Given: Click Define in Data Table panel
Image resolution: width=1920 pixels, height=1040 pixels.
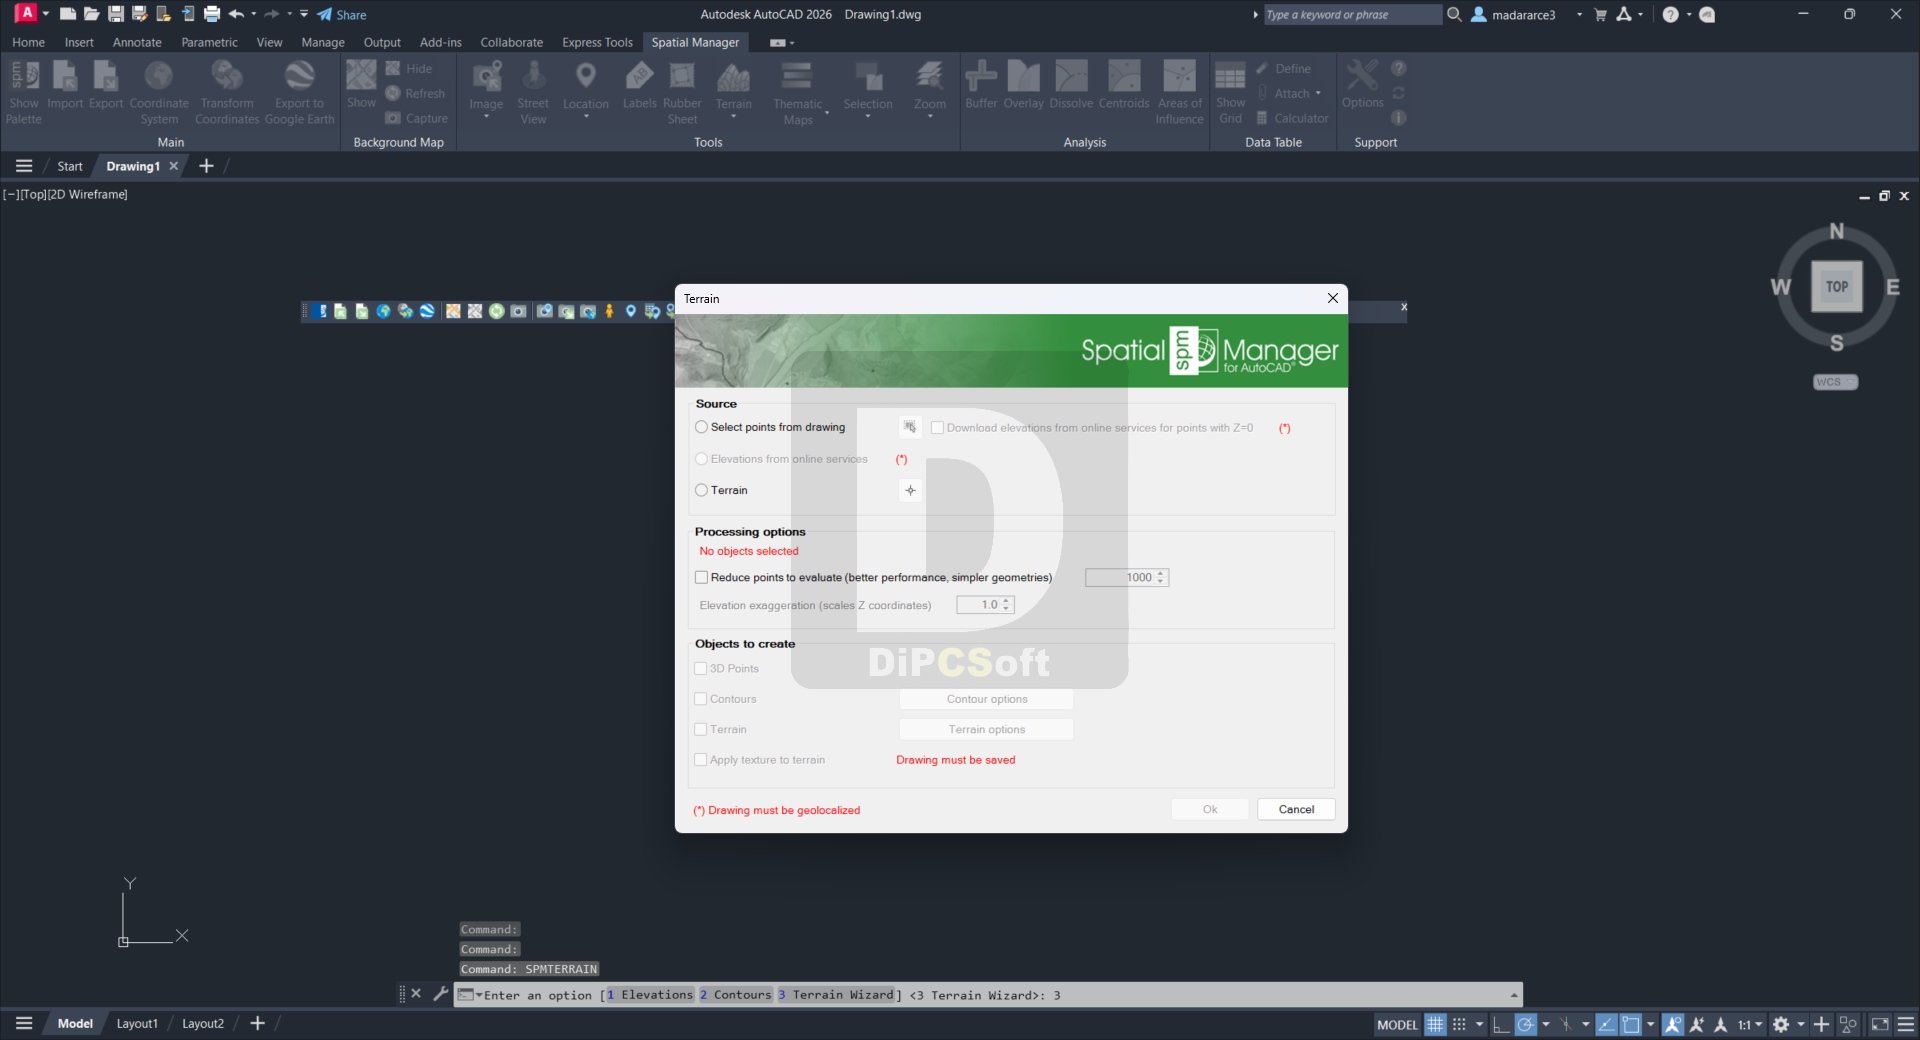Looking at the screenshot, I should pos(1283,68).
